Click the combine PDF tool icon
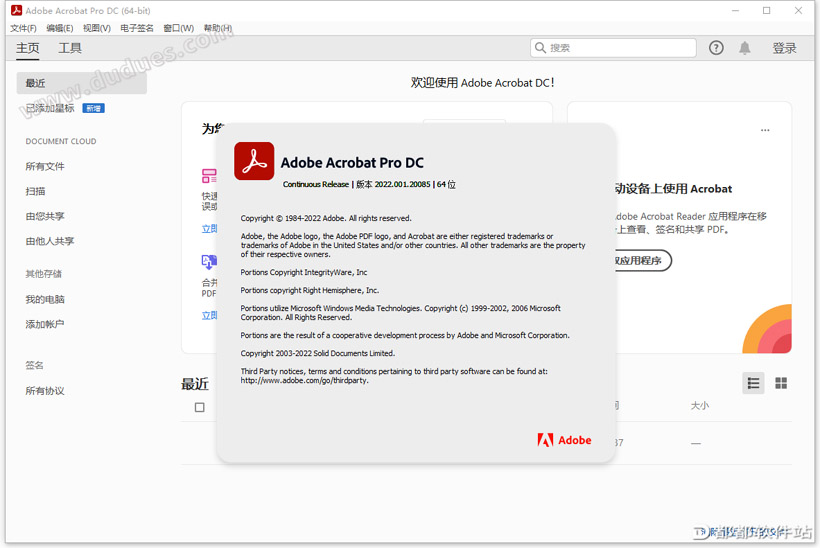This screenshot has width=820, height=548. pos(209,261)
